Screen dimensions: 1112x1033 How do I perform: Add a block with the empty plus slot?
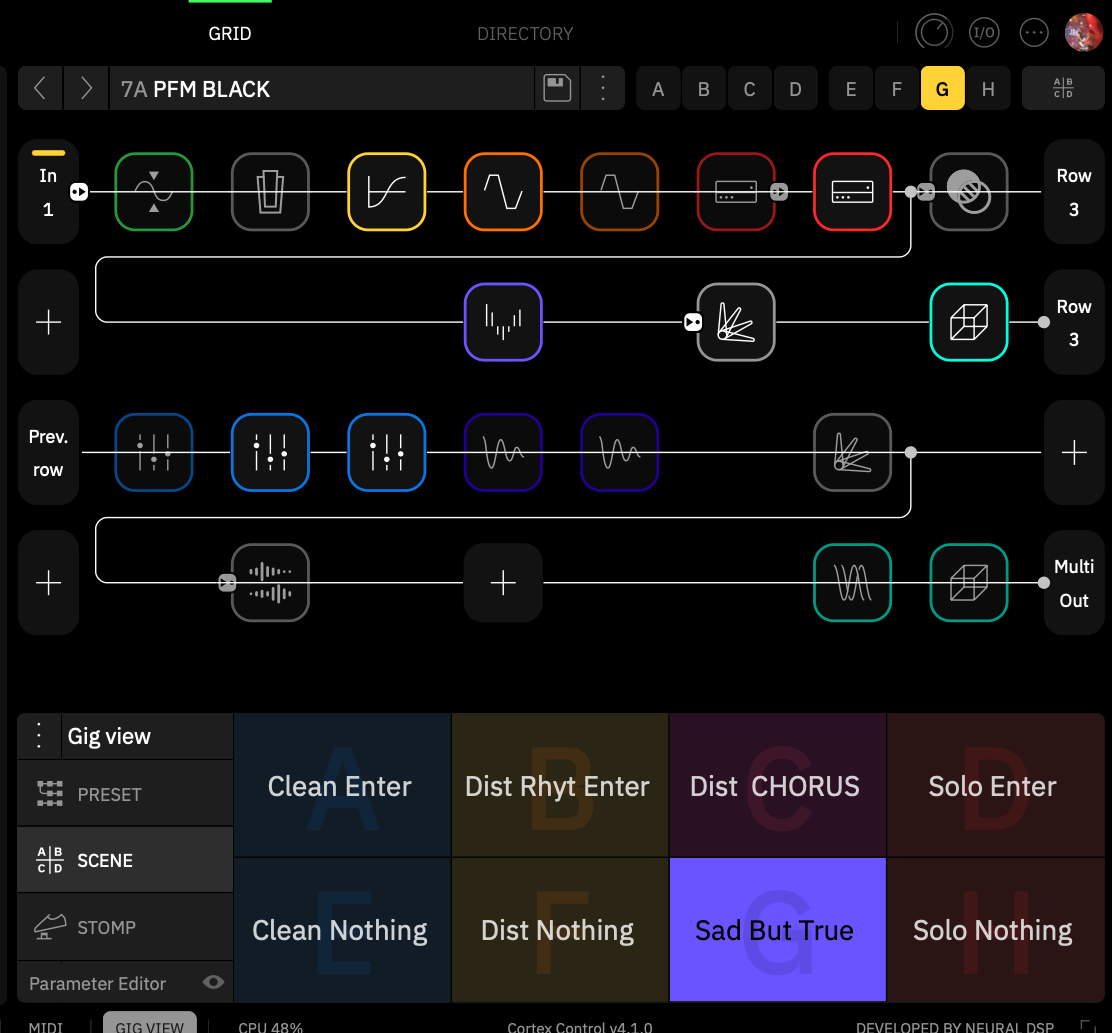point(503,583)
